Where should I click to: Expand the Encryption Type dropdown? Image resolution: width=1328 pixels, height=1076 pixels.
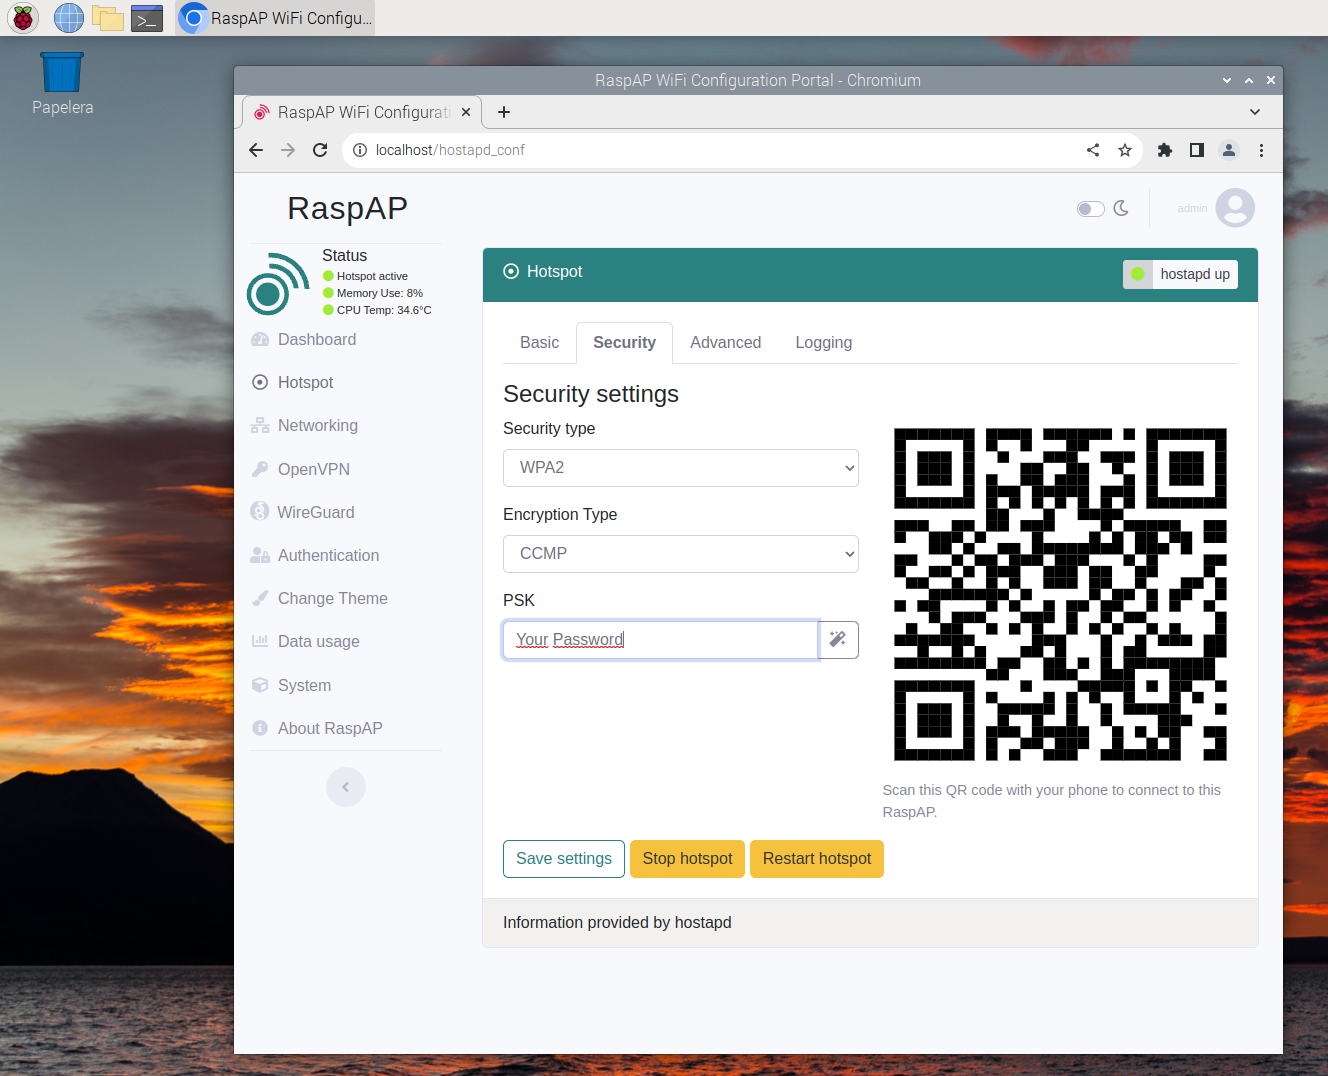(x=681, y=554)
